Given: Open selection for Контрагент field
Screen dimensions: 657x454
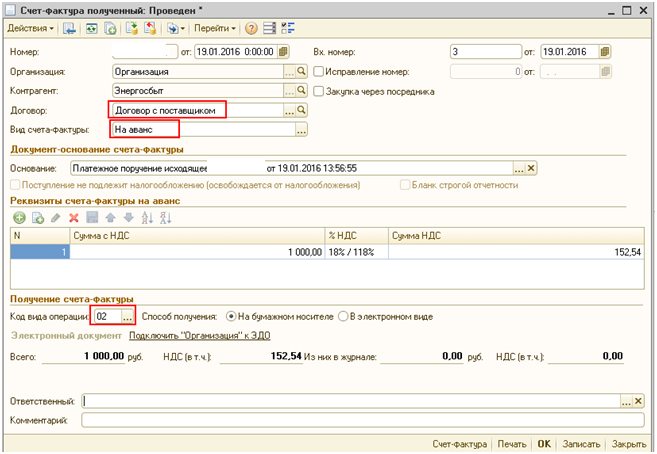Looking at the screenshot, I should click(x=290, y=90).
